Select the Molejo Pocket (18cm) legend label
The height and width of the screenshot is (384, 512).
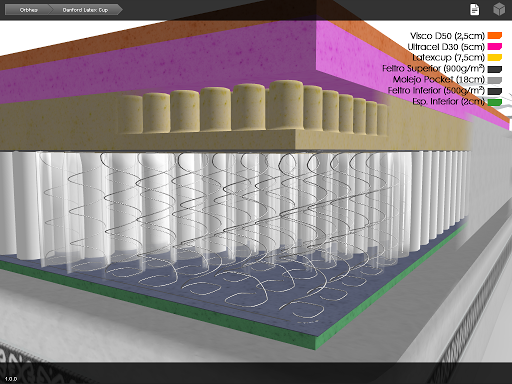(x=439, y=80)
